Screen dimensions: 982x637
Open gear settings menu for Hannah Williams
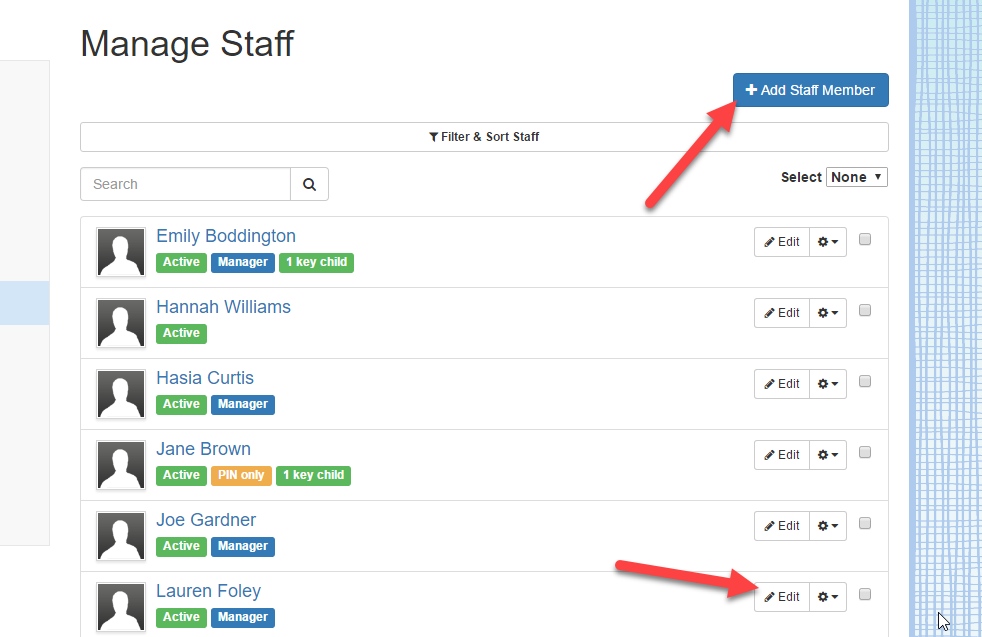828,313
